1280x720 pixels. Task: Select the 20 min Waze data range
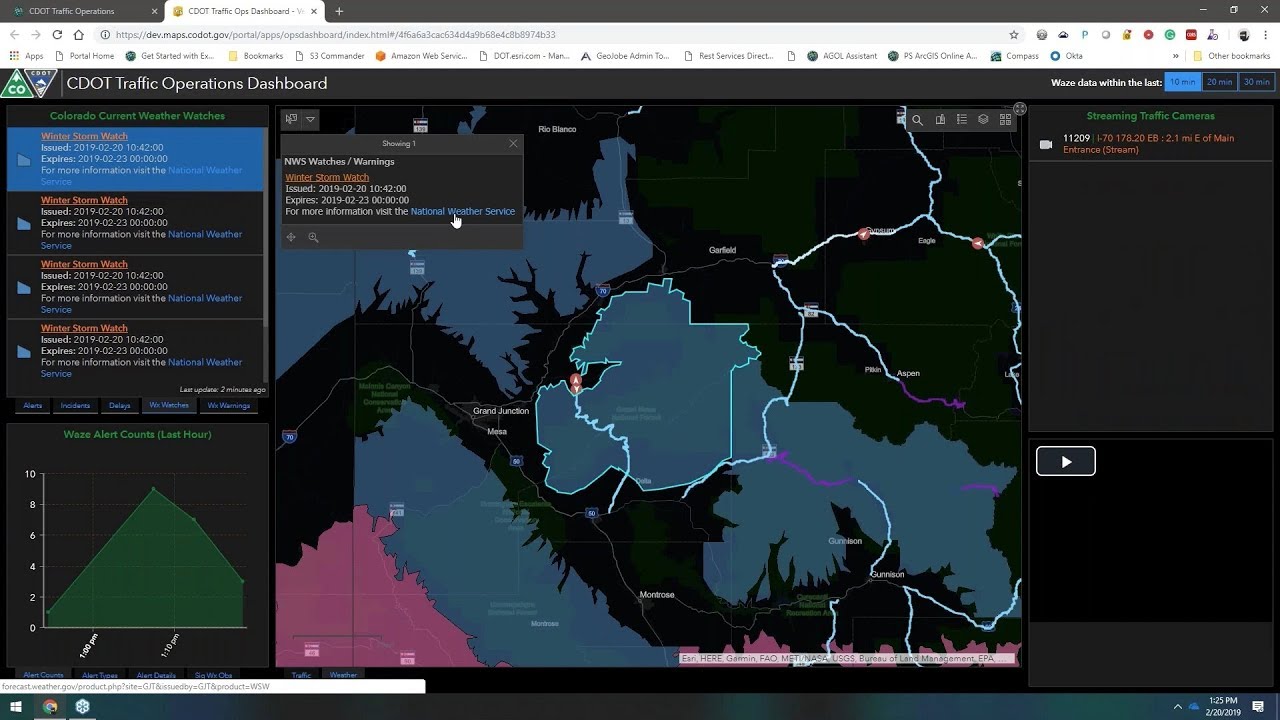1219,82
